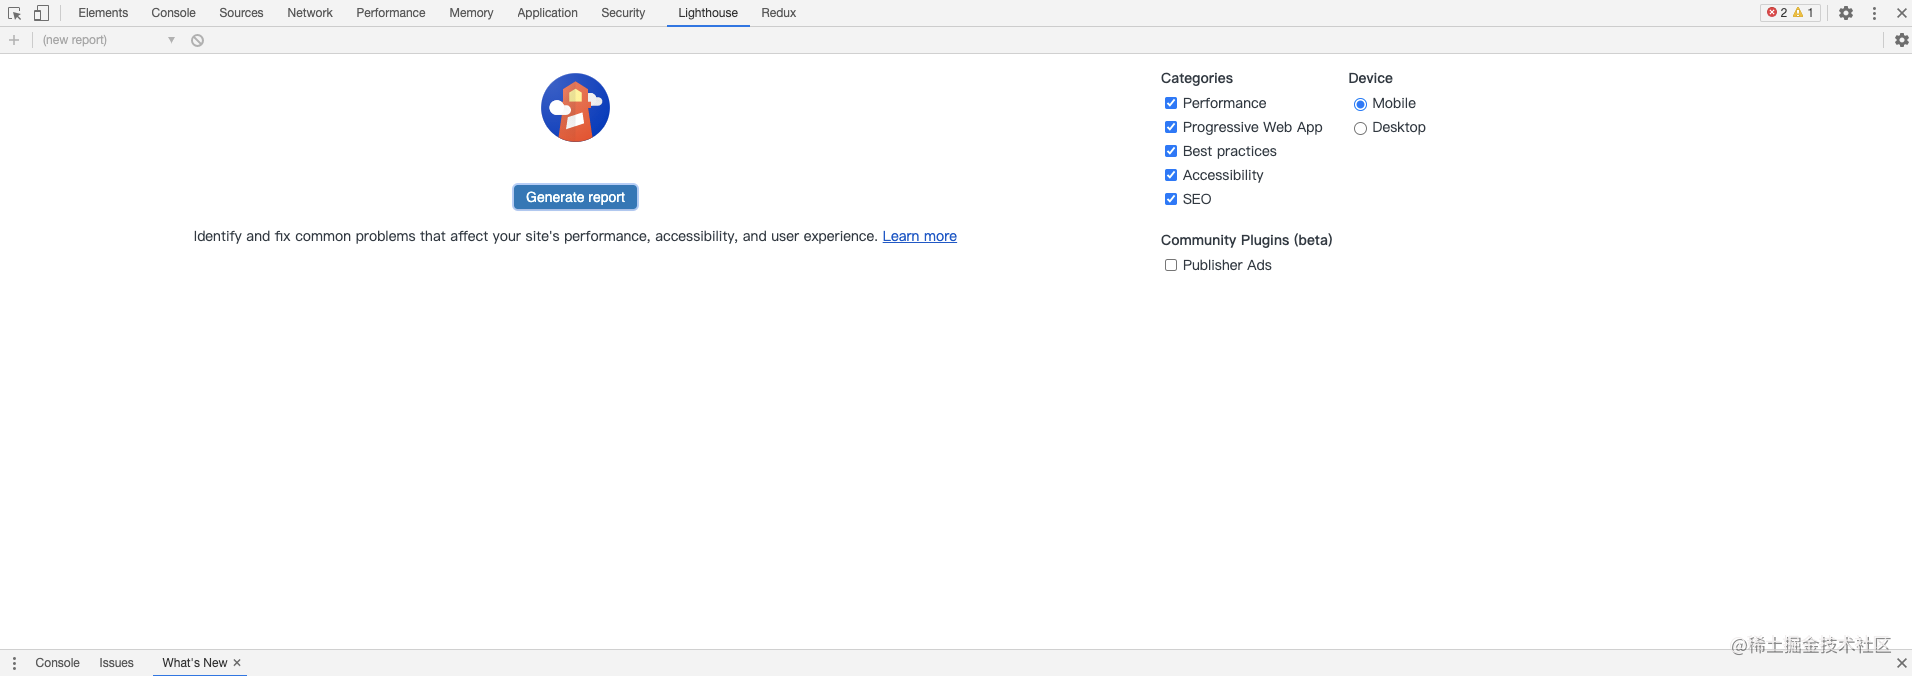Uncheck the SEO category
Screen dimensions: 1912x676
pyautogui.click(x=1170, y=199)
